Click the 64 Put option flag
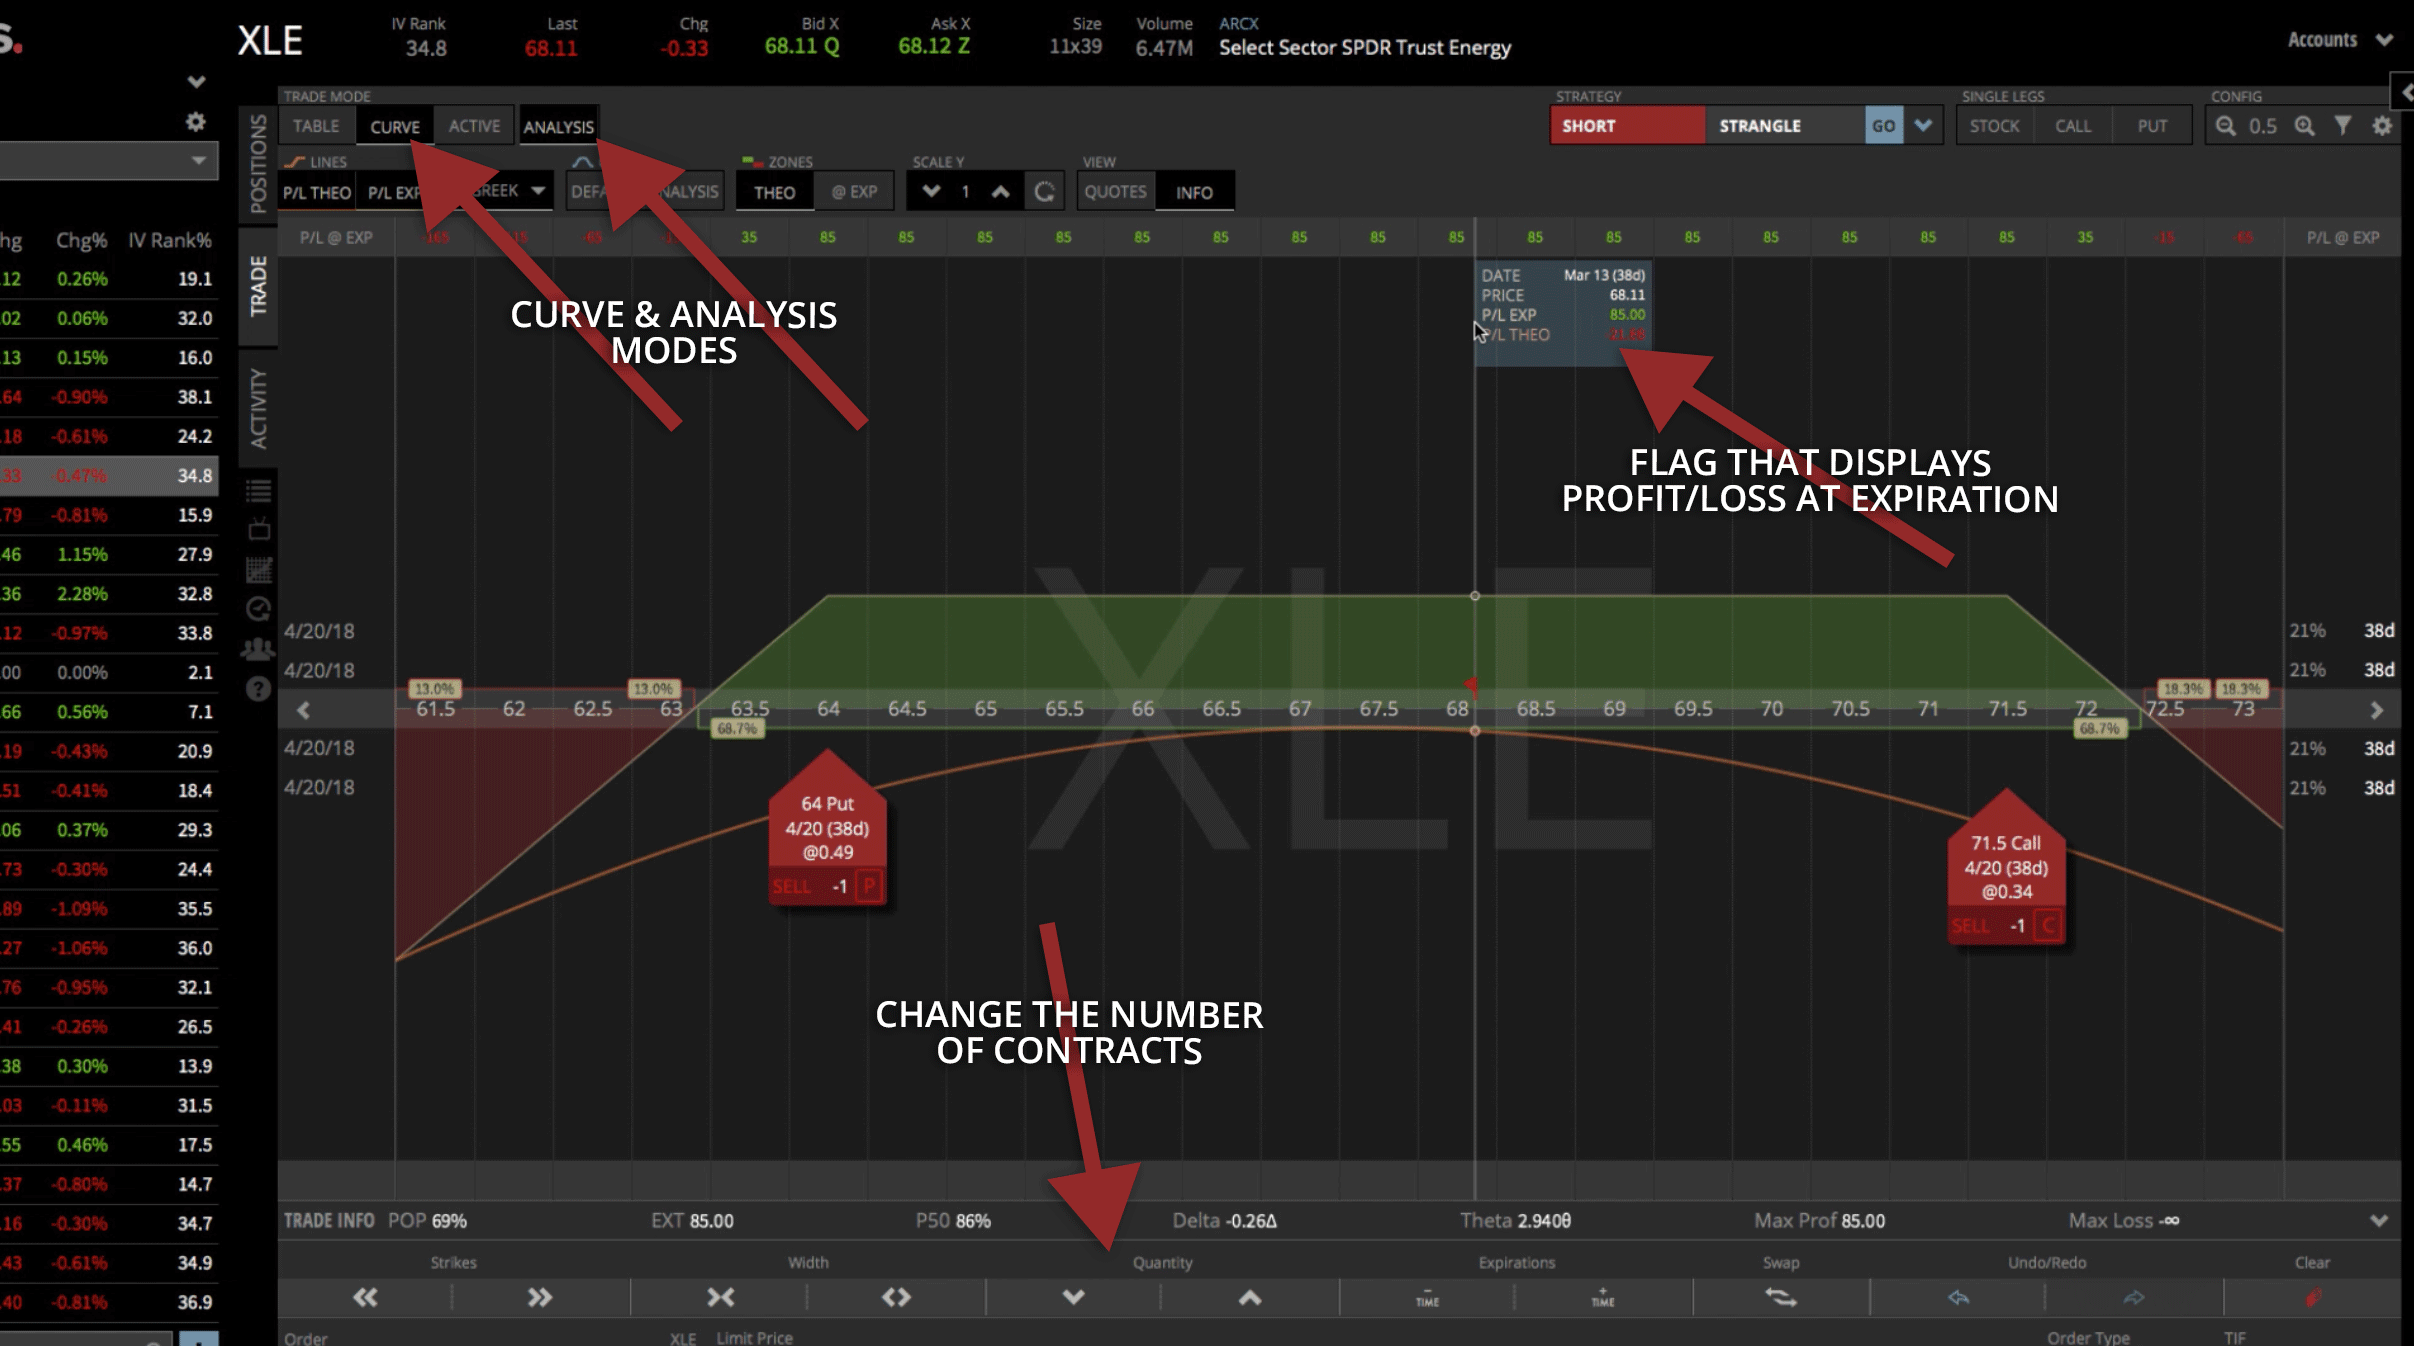The width and height of the screenshot is (2414, 1346). point(827,828)
